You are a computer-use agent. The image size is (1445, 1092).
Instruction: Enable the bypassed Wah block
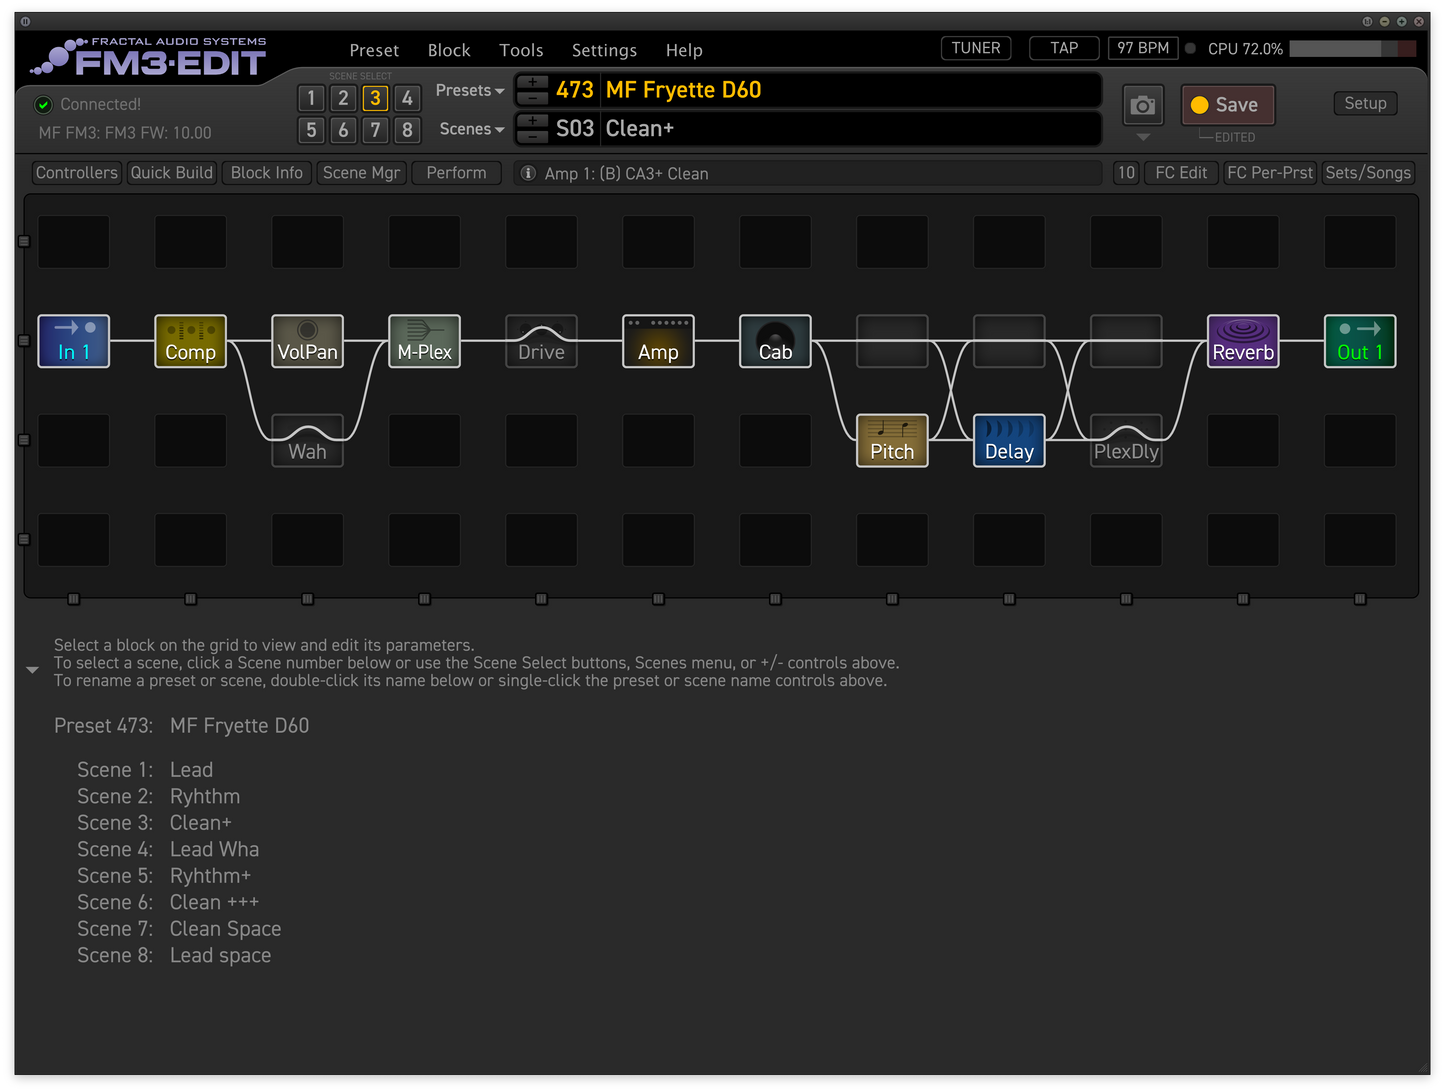(x=307, y=441)
